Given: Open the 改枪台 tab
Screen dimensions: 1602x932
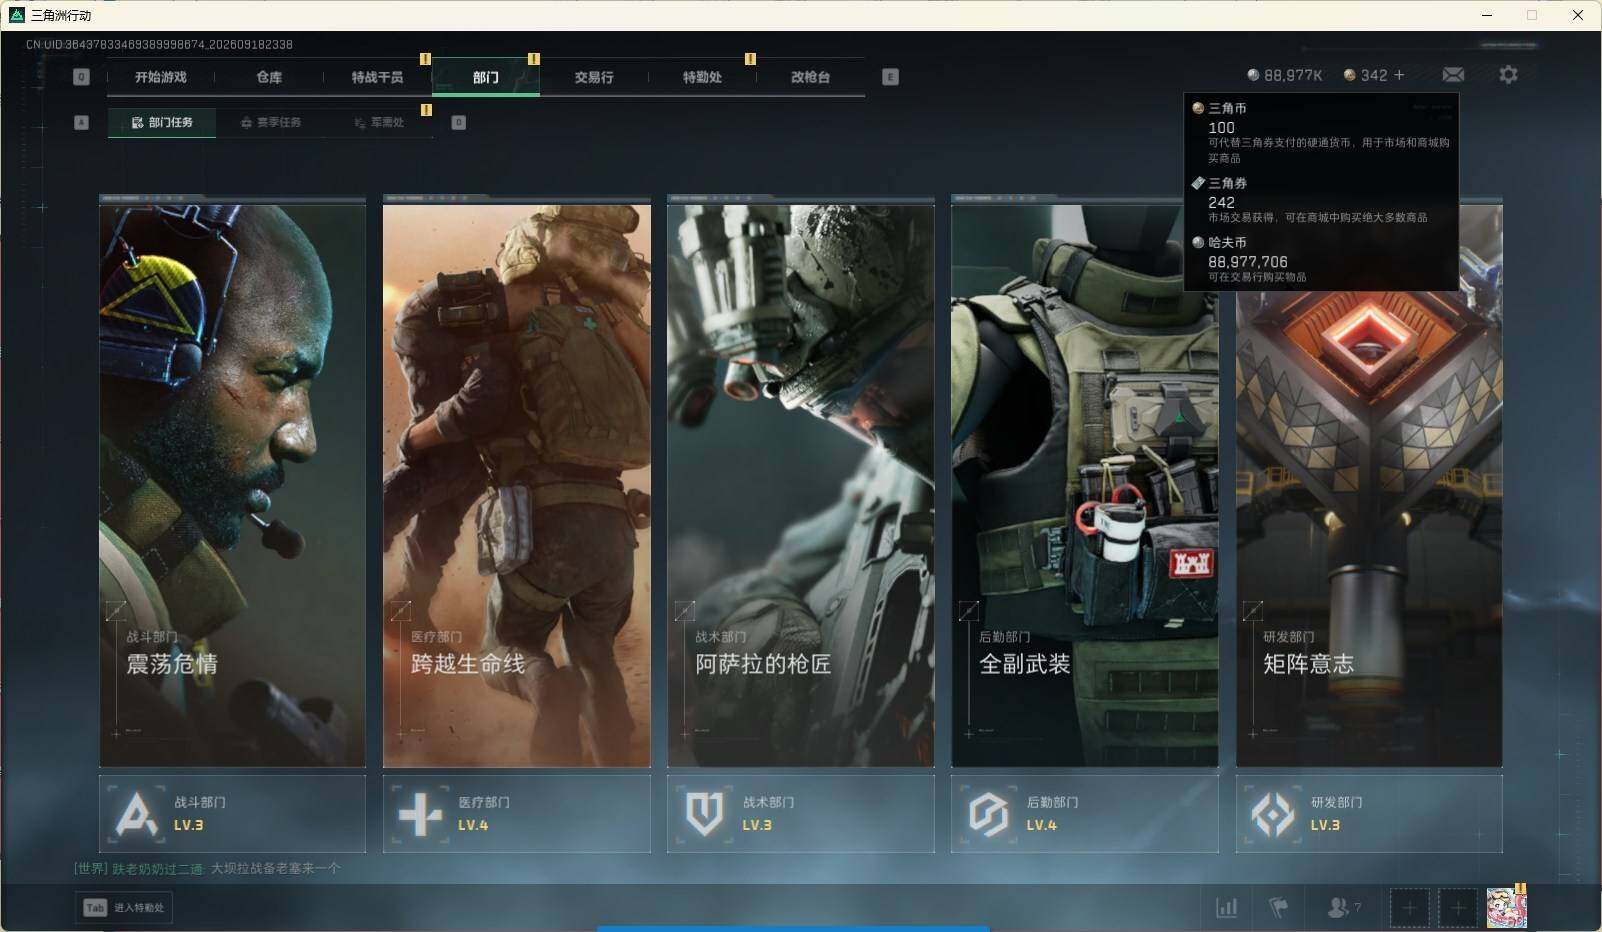Looking at the screenshot, I should (810, 77).
